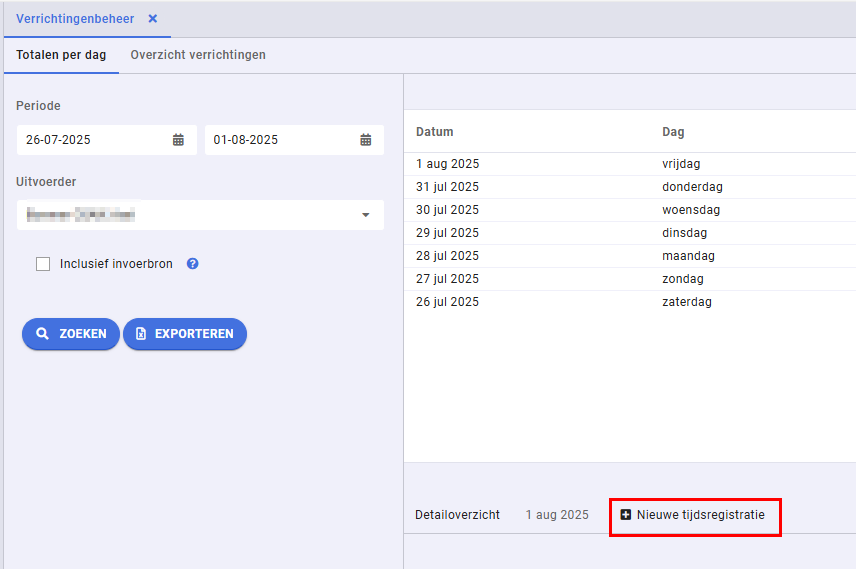Enable the Inclusief invoerbron checkbox
The height and width of the screenshot is (569, 856).
click(43, 264)
